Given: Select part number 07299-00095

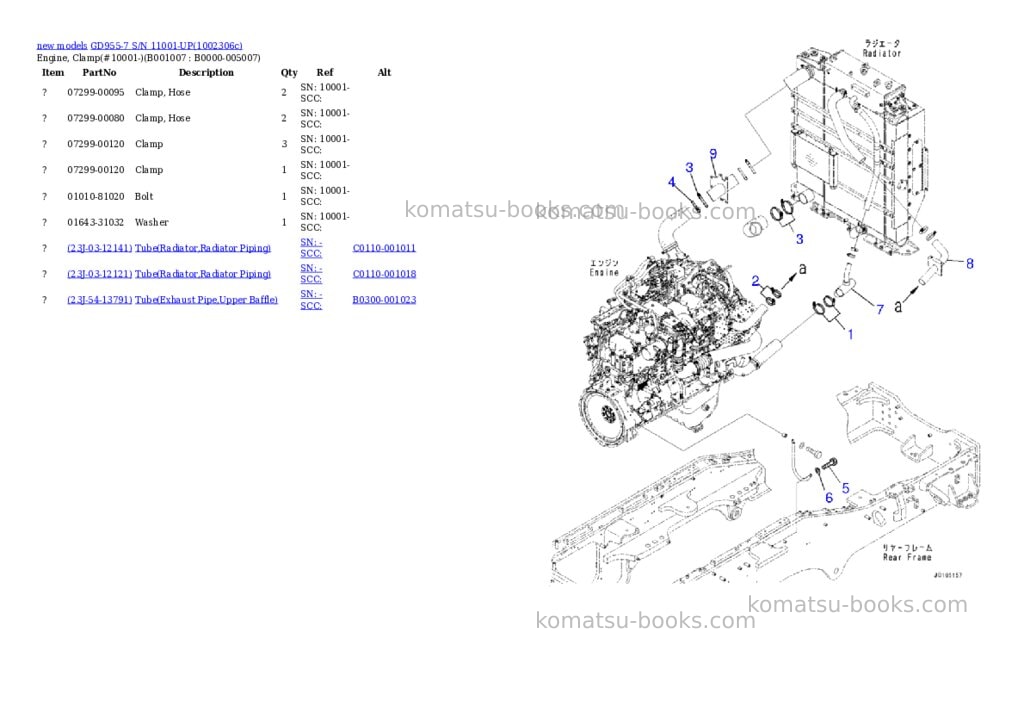Looking at the screenshot, I should pos(95,93).
